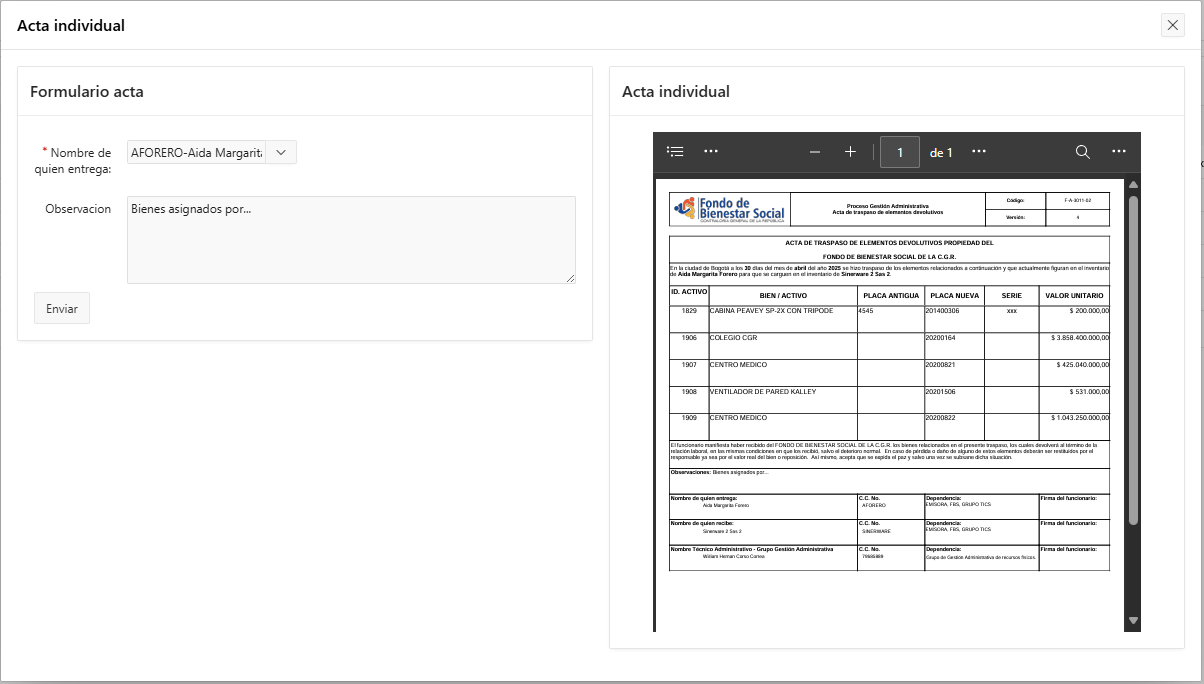Click the zoom out minus icon
The width and height of the screenshot is (1204, 684).
(x=815, y=152)
